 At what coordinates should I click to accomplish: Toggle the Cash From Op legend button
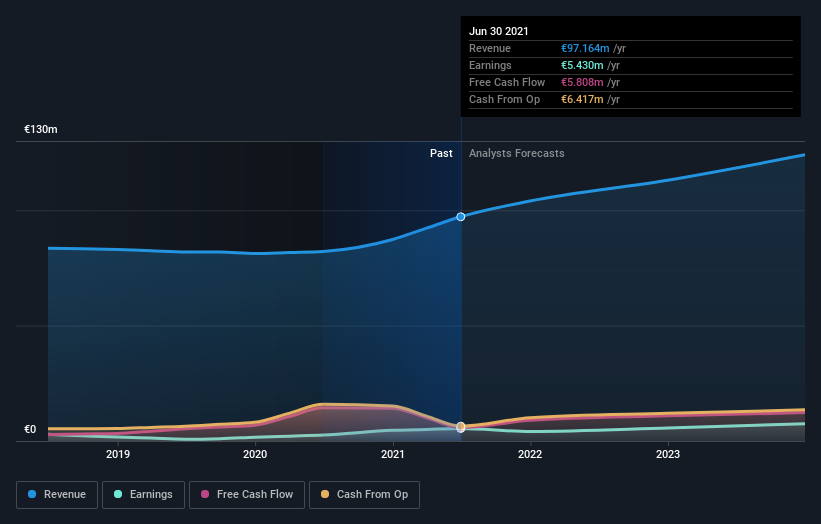point(364,495)
